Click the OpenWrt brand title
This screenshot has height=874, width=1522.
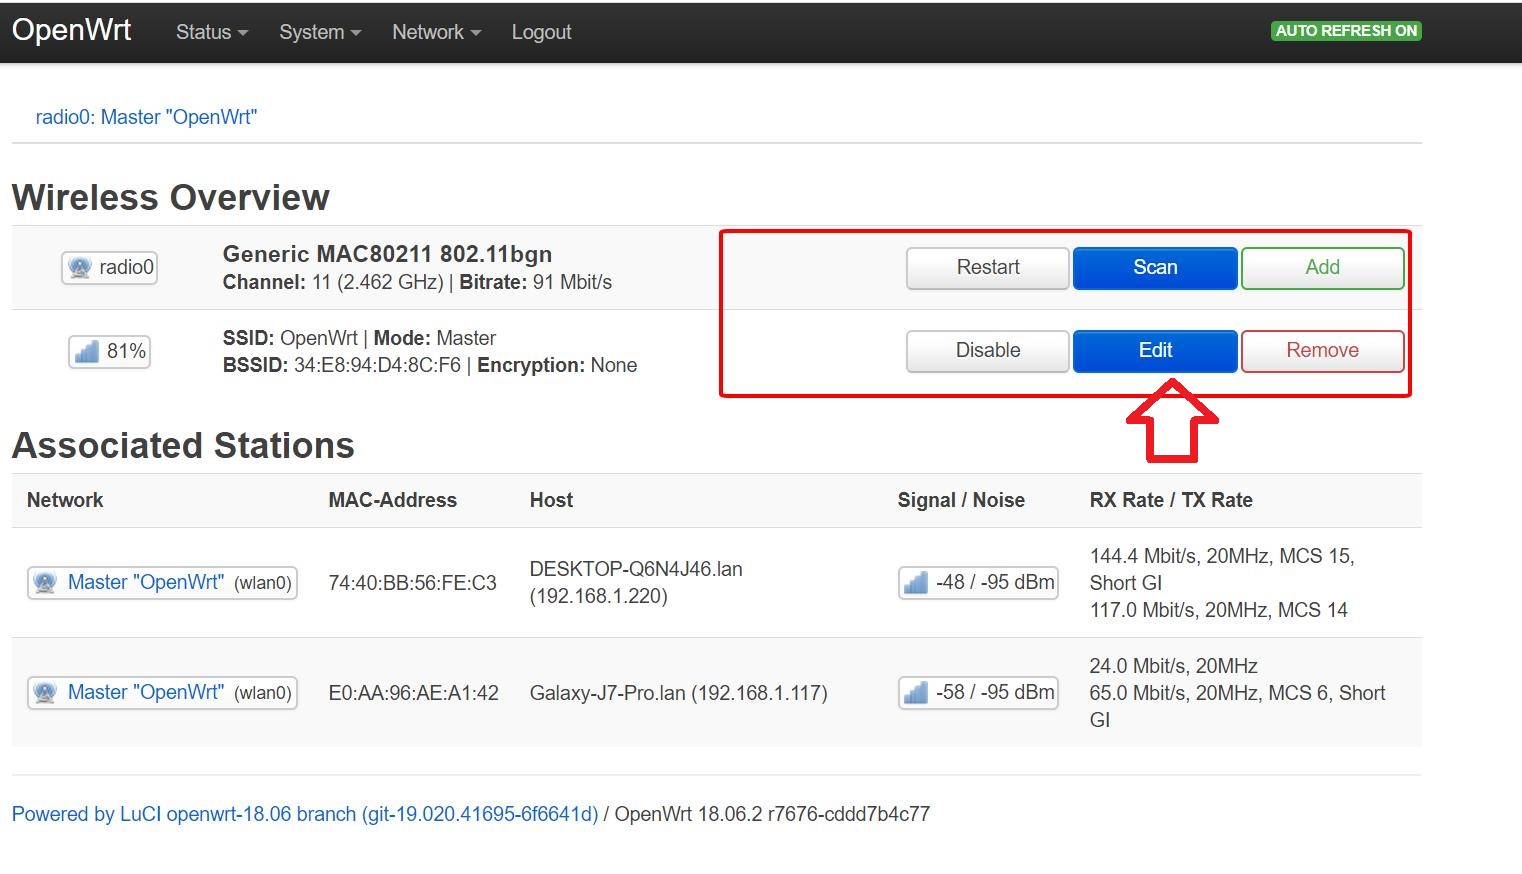click(x=72, y=30)
